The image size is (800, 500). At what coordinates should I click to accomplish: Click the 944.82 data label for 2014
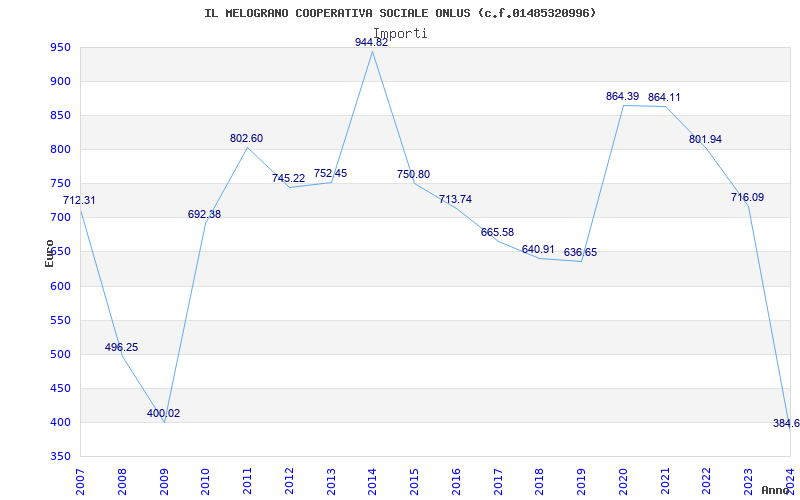pos(371,42)
